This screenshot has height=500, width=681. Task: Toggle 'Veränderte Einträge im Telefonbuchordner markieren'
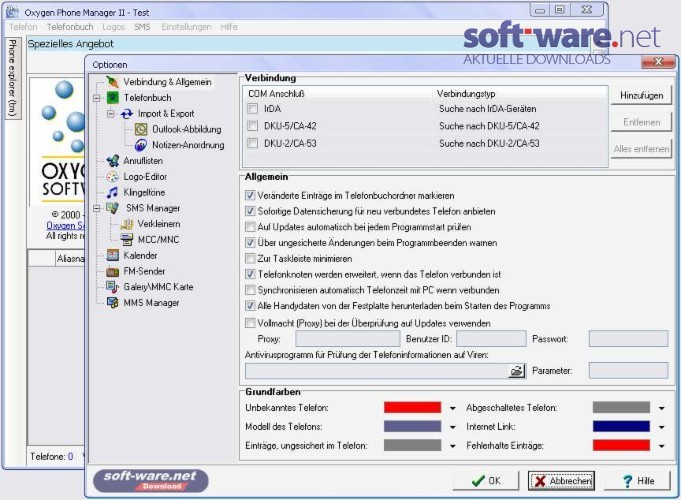250,195
